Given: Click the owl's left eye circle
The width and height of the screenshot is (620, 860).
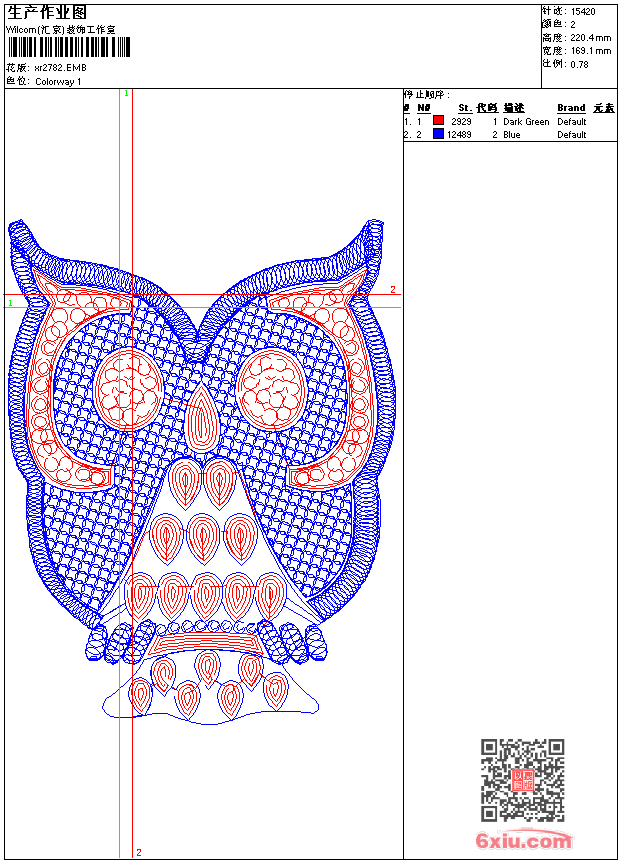Looking at the screenshot, I should (x=129, y=385).
